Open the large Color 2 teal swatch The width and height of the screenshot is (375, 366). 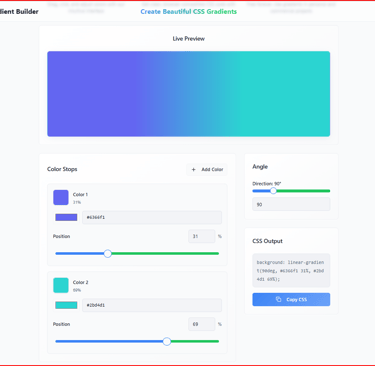tap(61, 285)
